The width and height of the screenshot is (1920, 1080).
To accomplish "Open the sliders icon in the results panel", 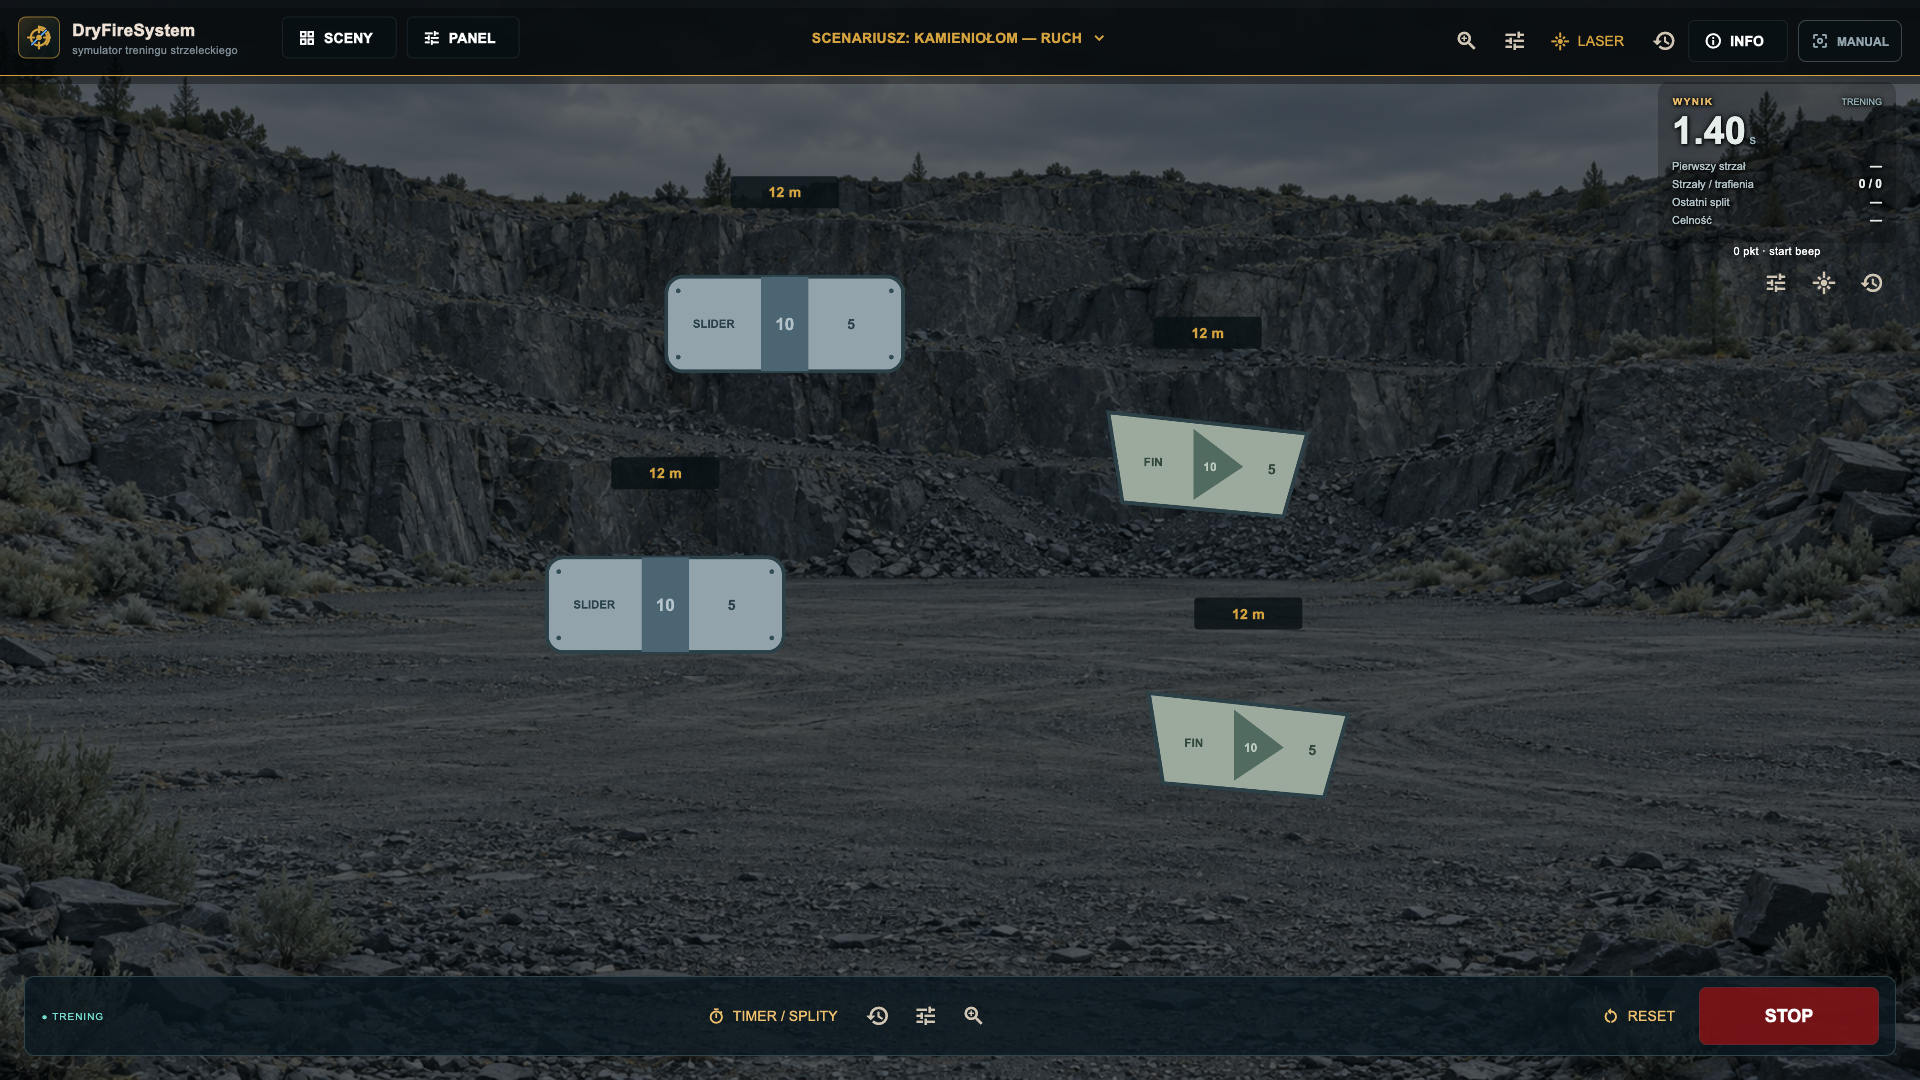I will click(1776, 283).
